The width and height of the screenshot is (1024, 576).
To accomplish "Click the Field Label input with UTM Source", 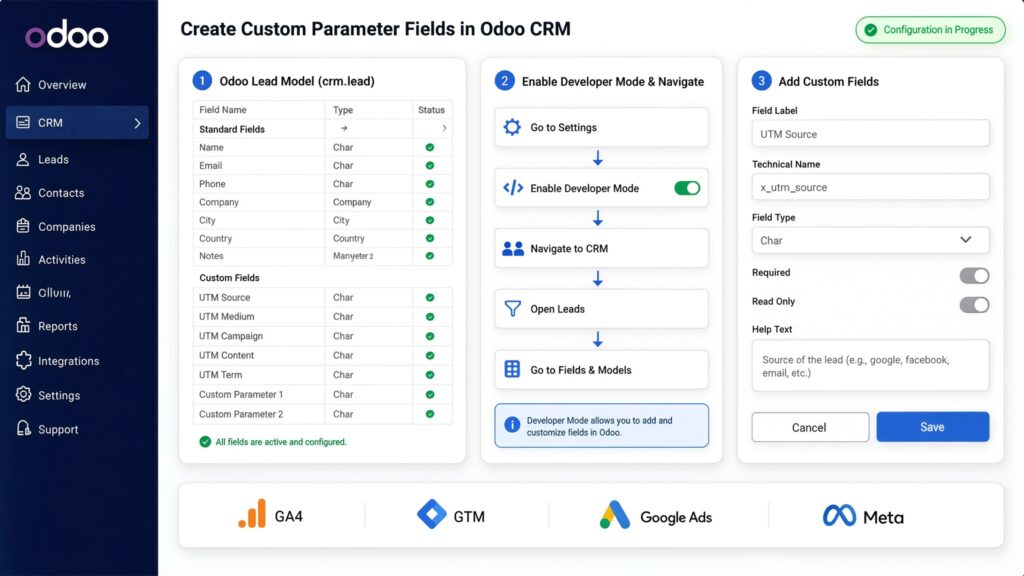I will (x=870, y=134).
